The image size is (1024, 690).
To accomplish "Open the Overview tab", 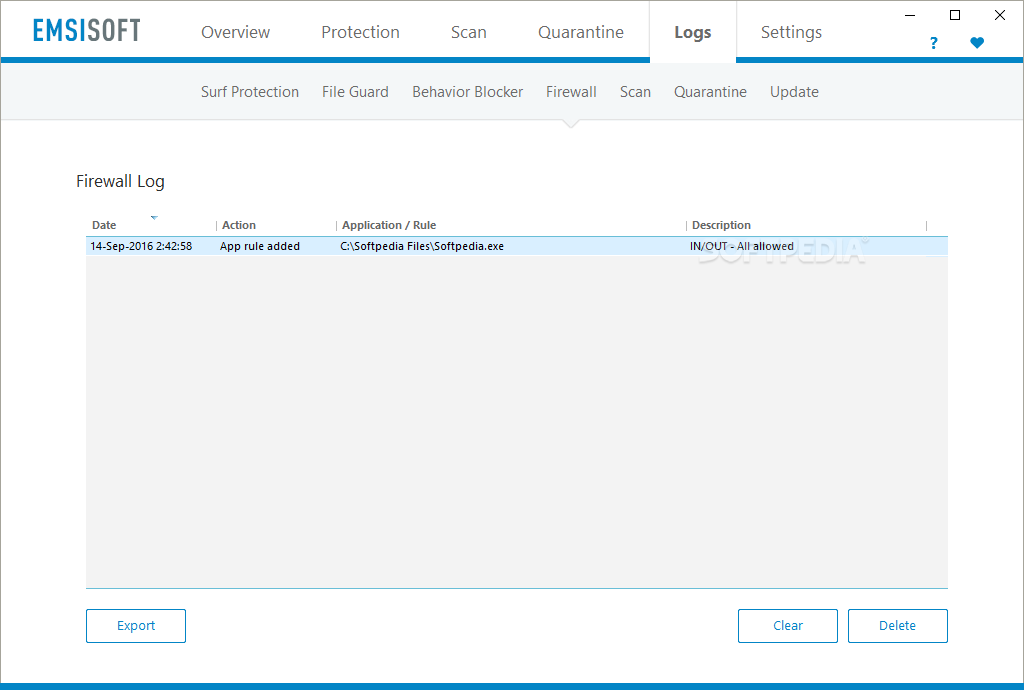I will pos(235,32).
